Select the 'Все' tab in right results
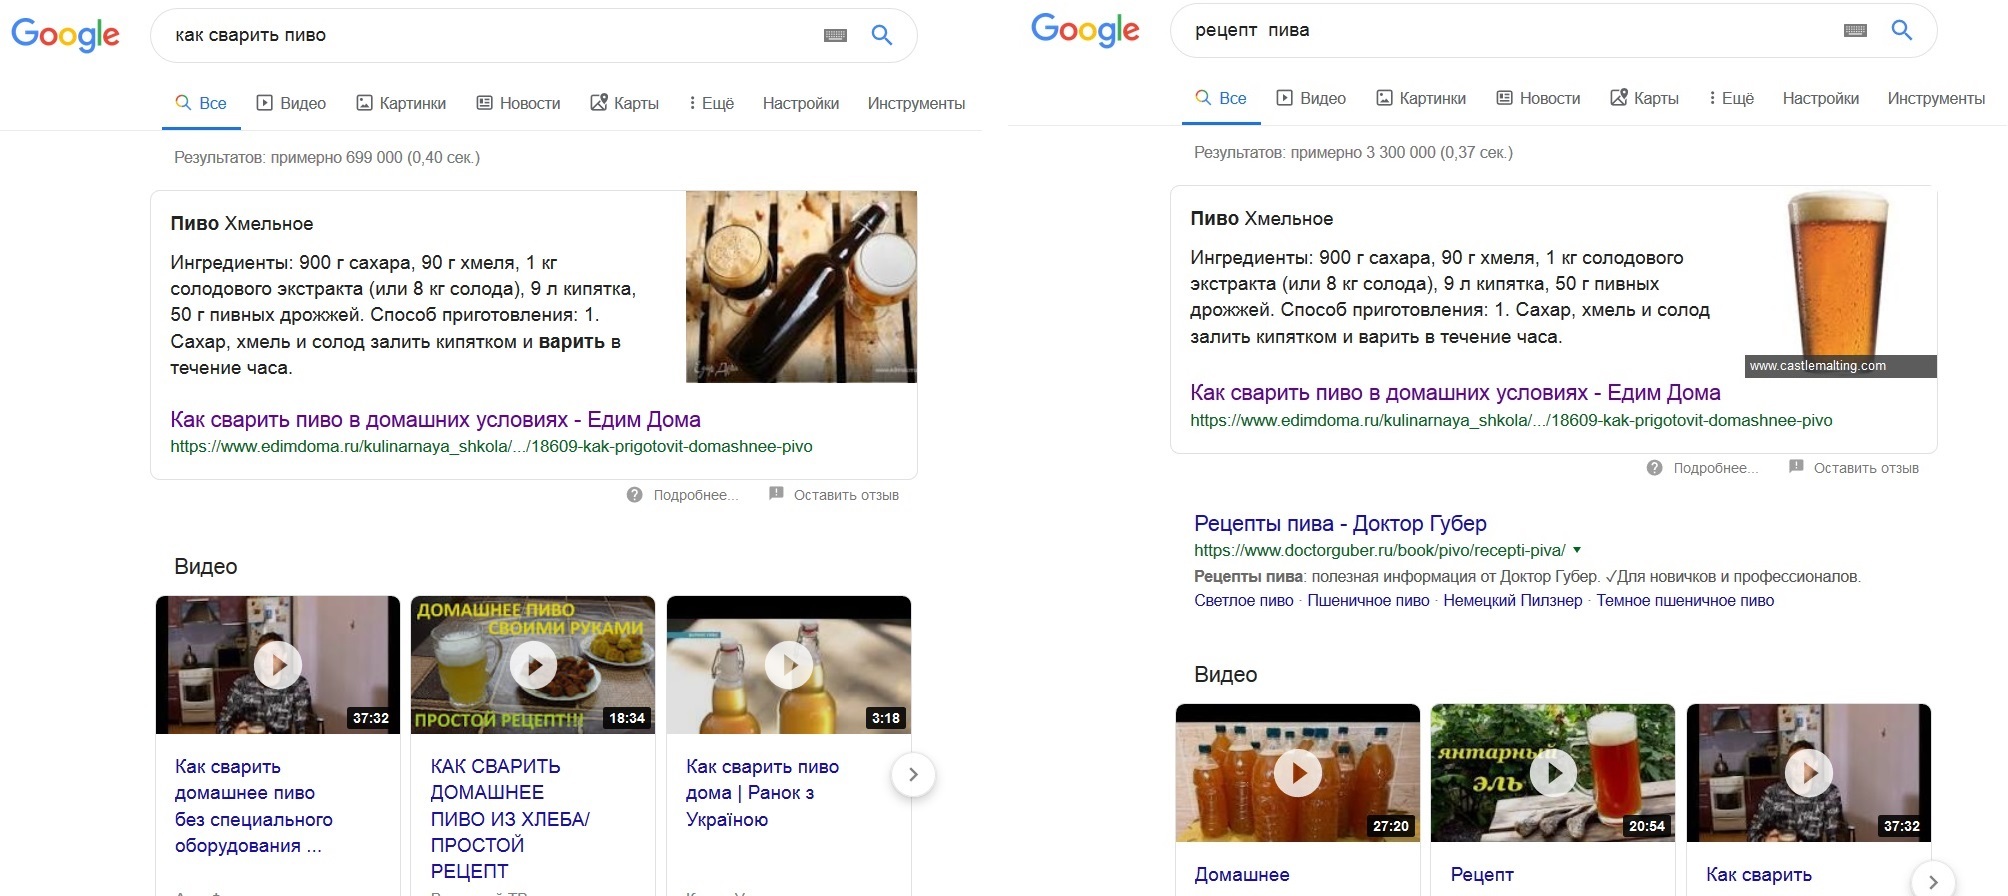The height and width of the screenshot is (896, 2008). (1221, 98)
